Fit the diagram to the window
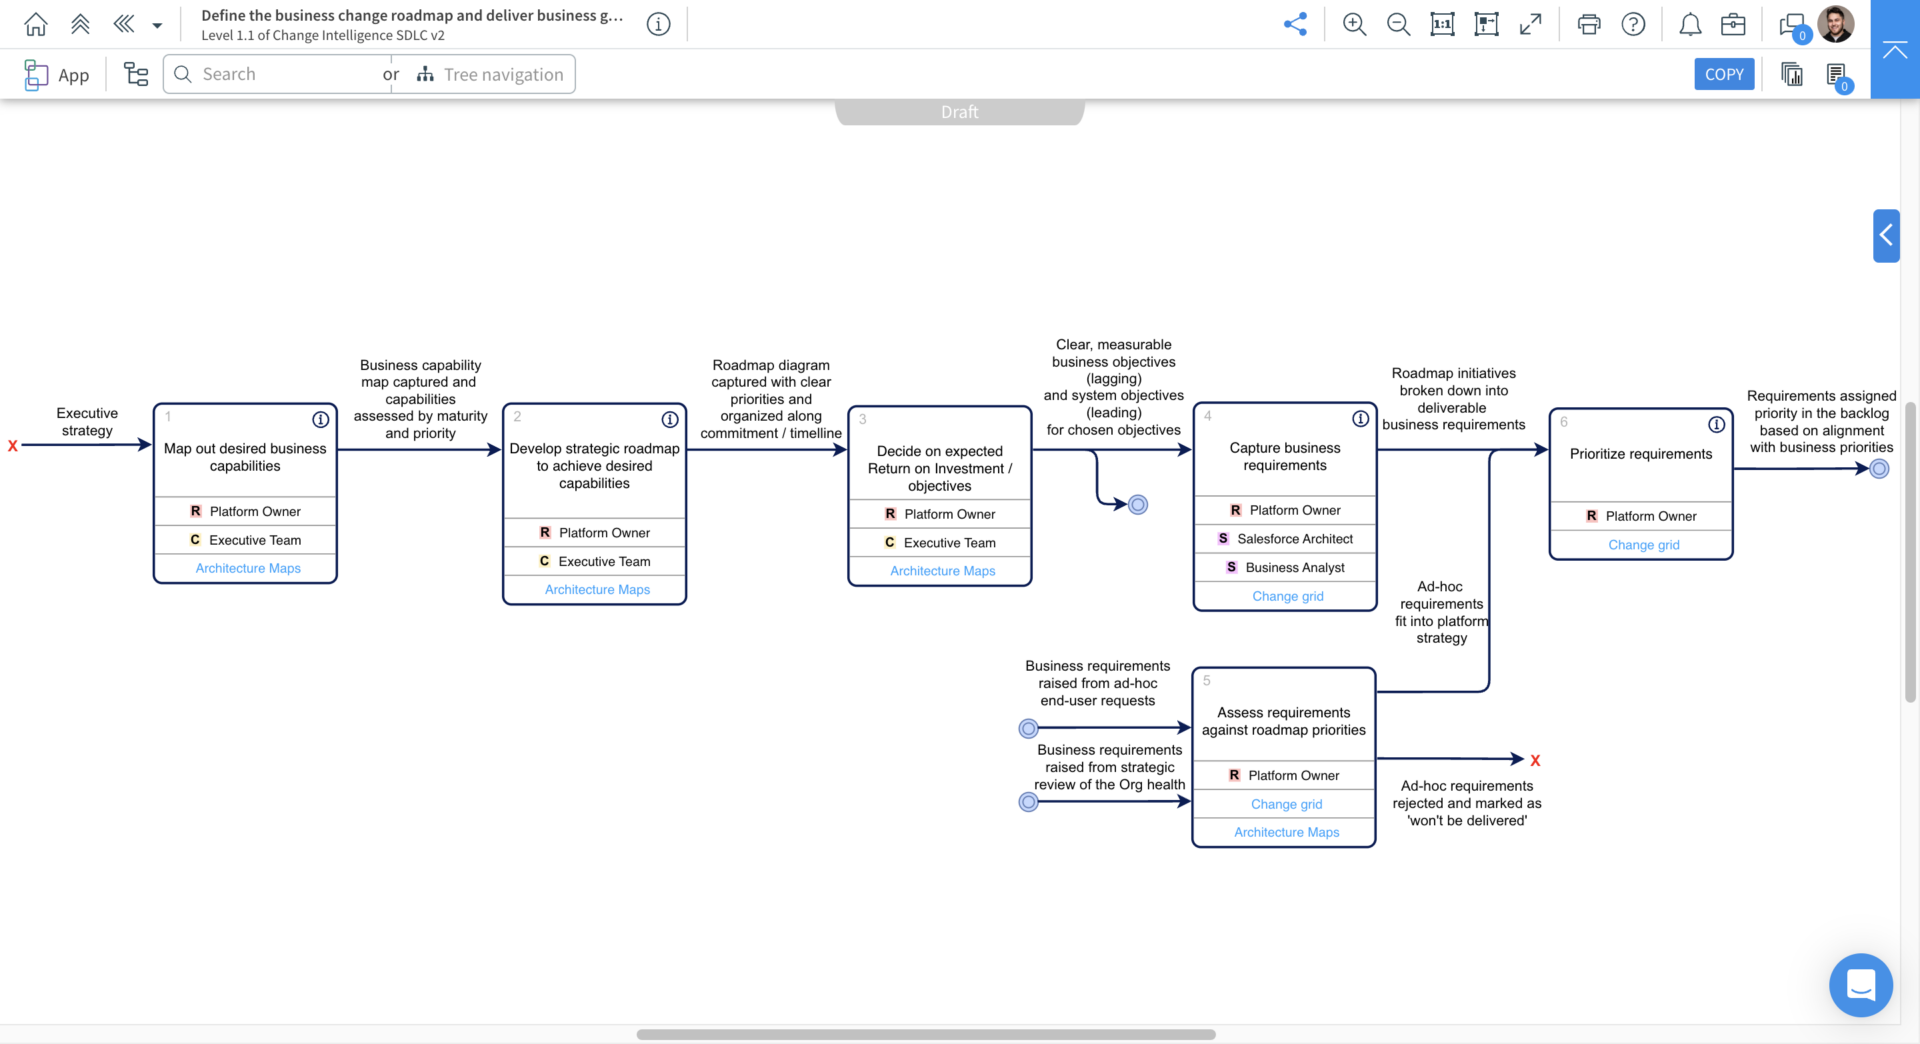The width and height of the screenshot is (1920, 1044). pyautogui.click(x=1486, y=23)
